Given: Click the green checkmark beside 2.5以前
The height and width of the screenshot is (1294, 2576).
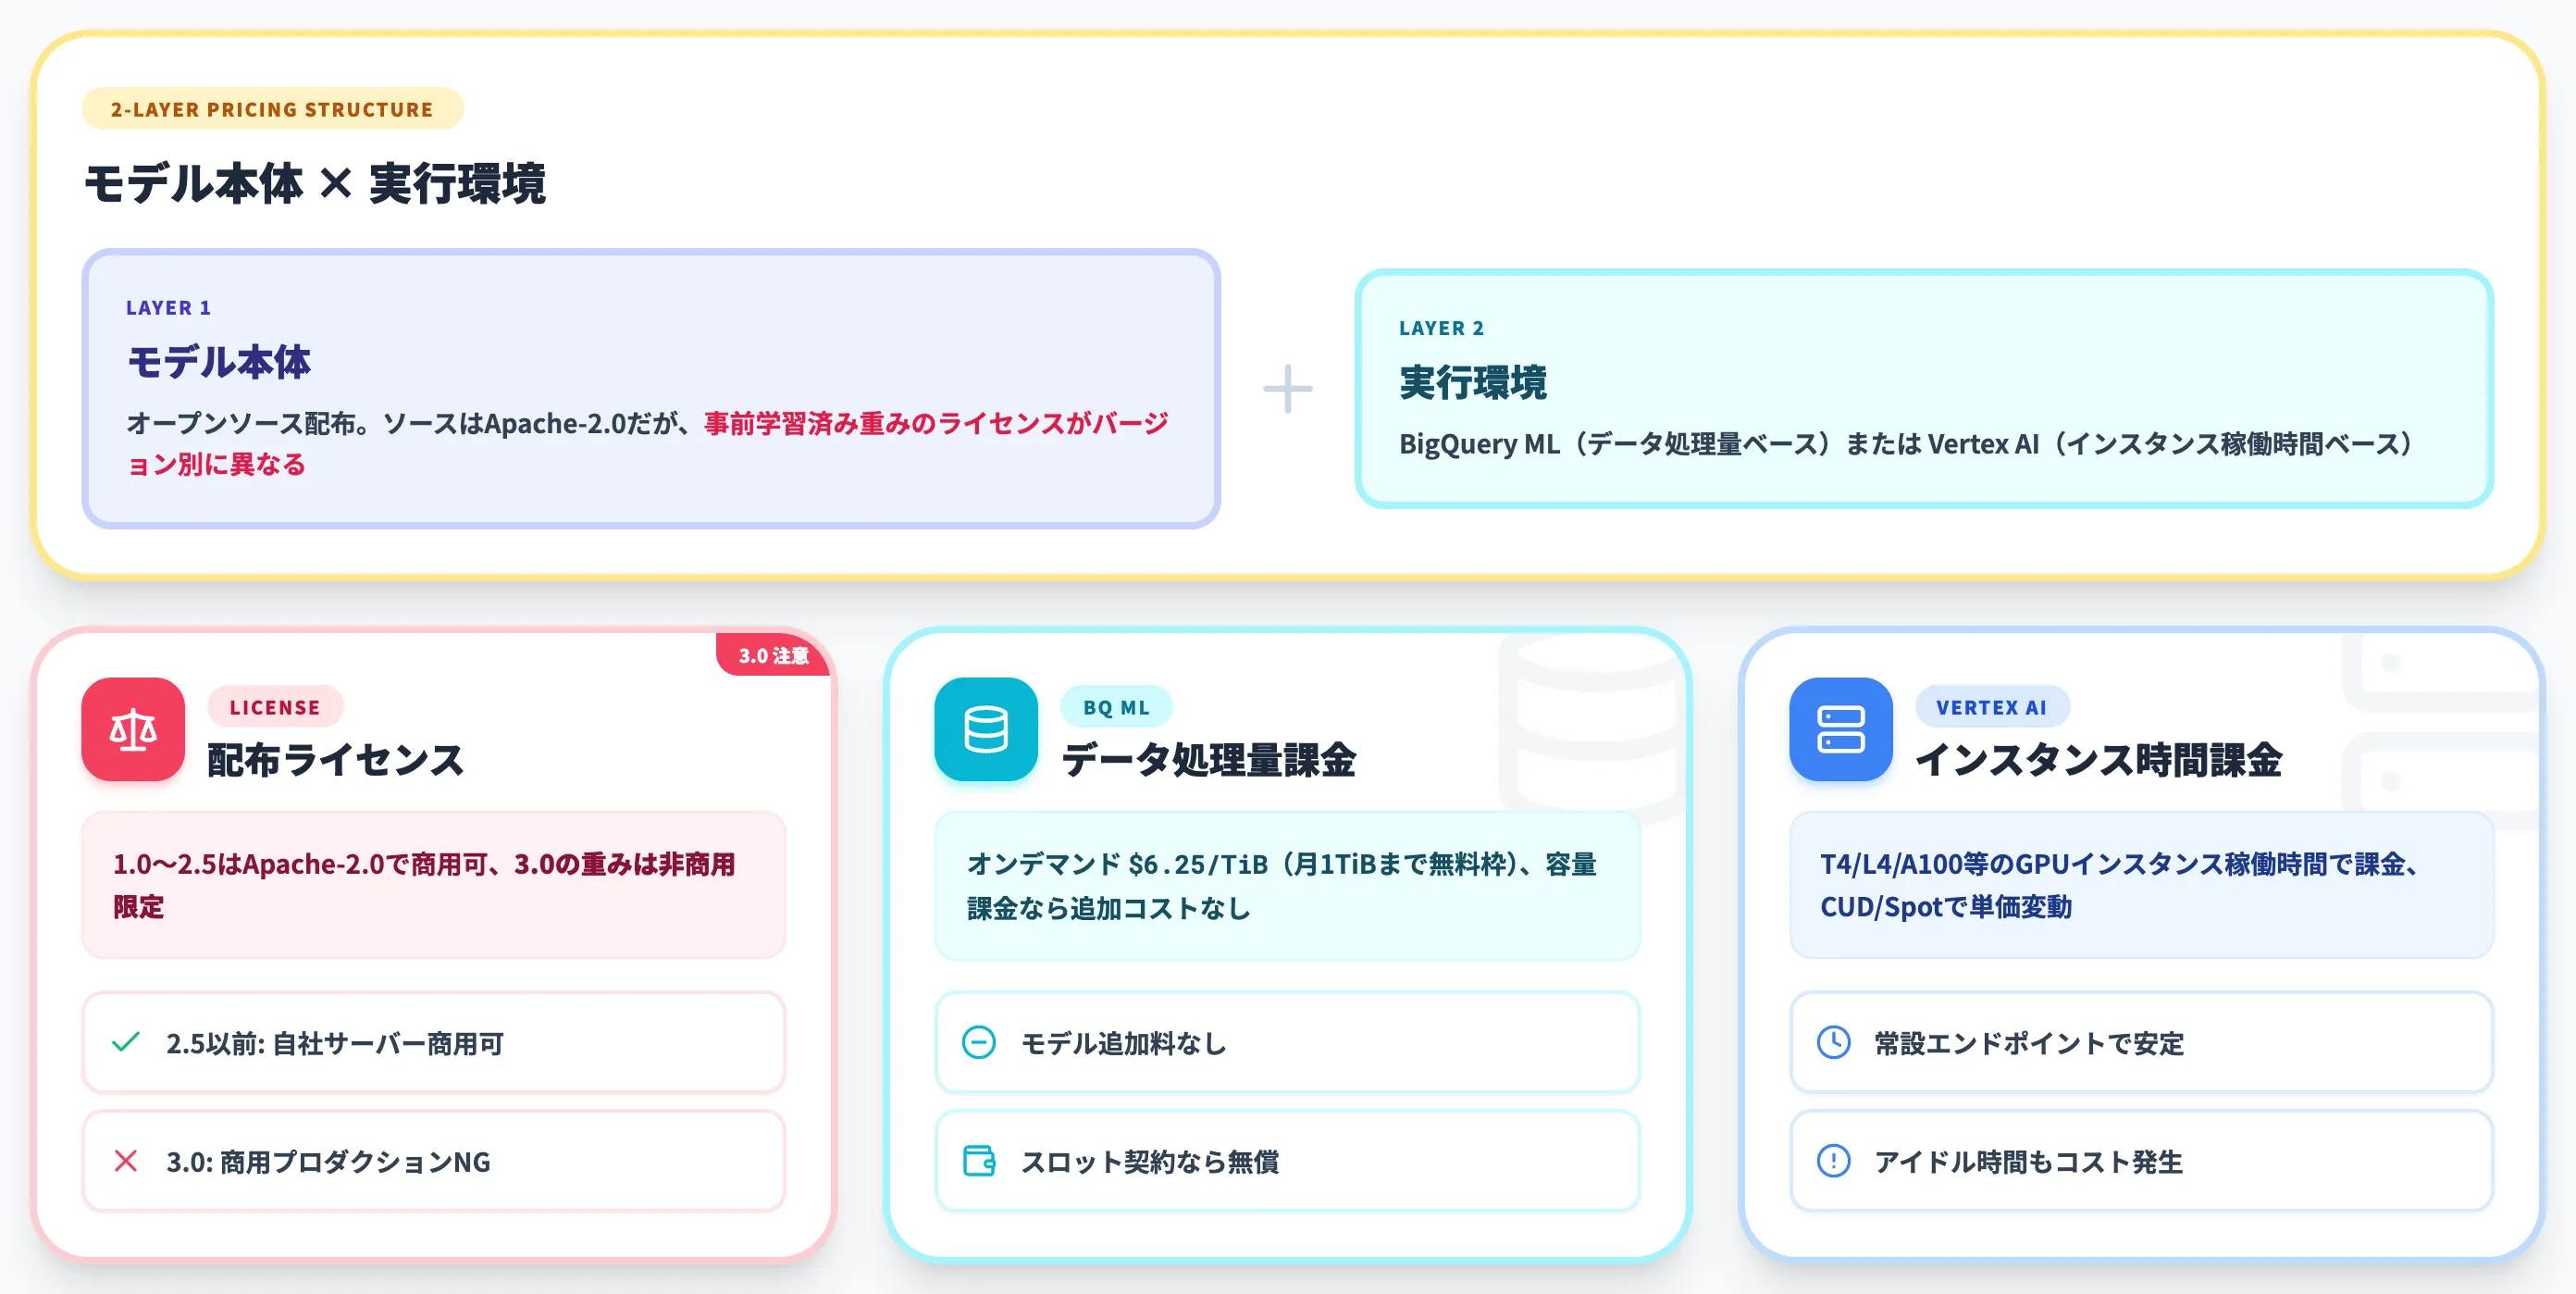Looking at the screenshot, I should click(126, 1042).
